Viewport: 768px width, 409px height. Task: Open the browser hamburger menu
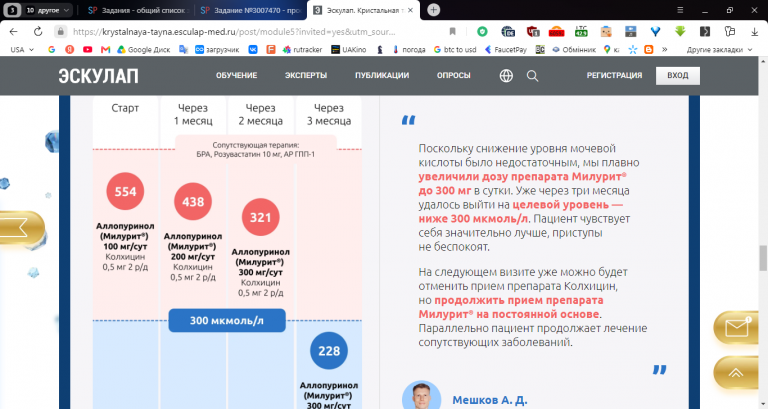pos(680,10)
